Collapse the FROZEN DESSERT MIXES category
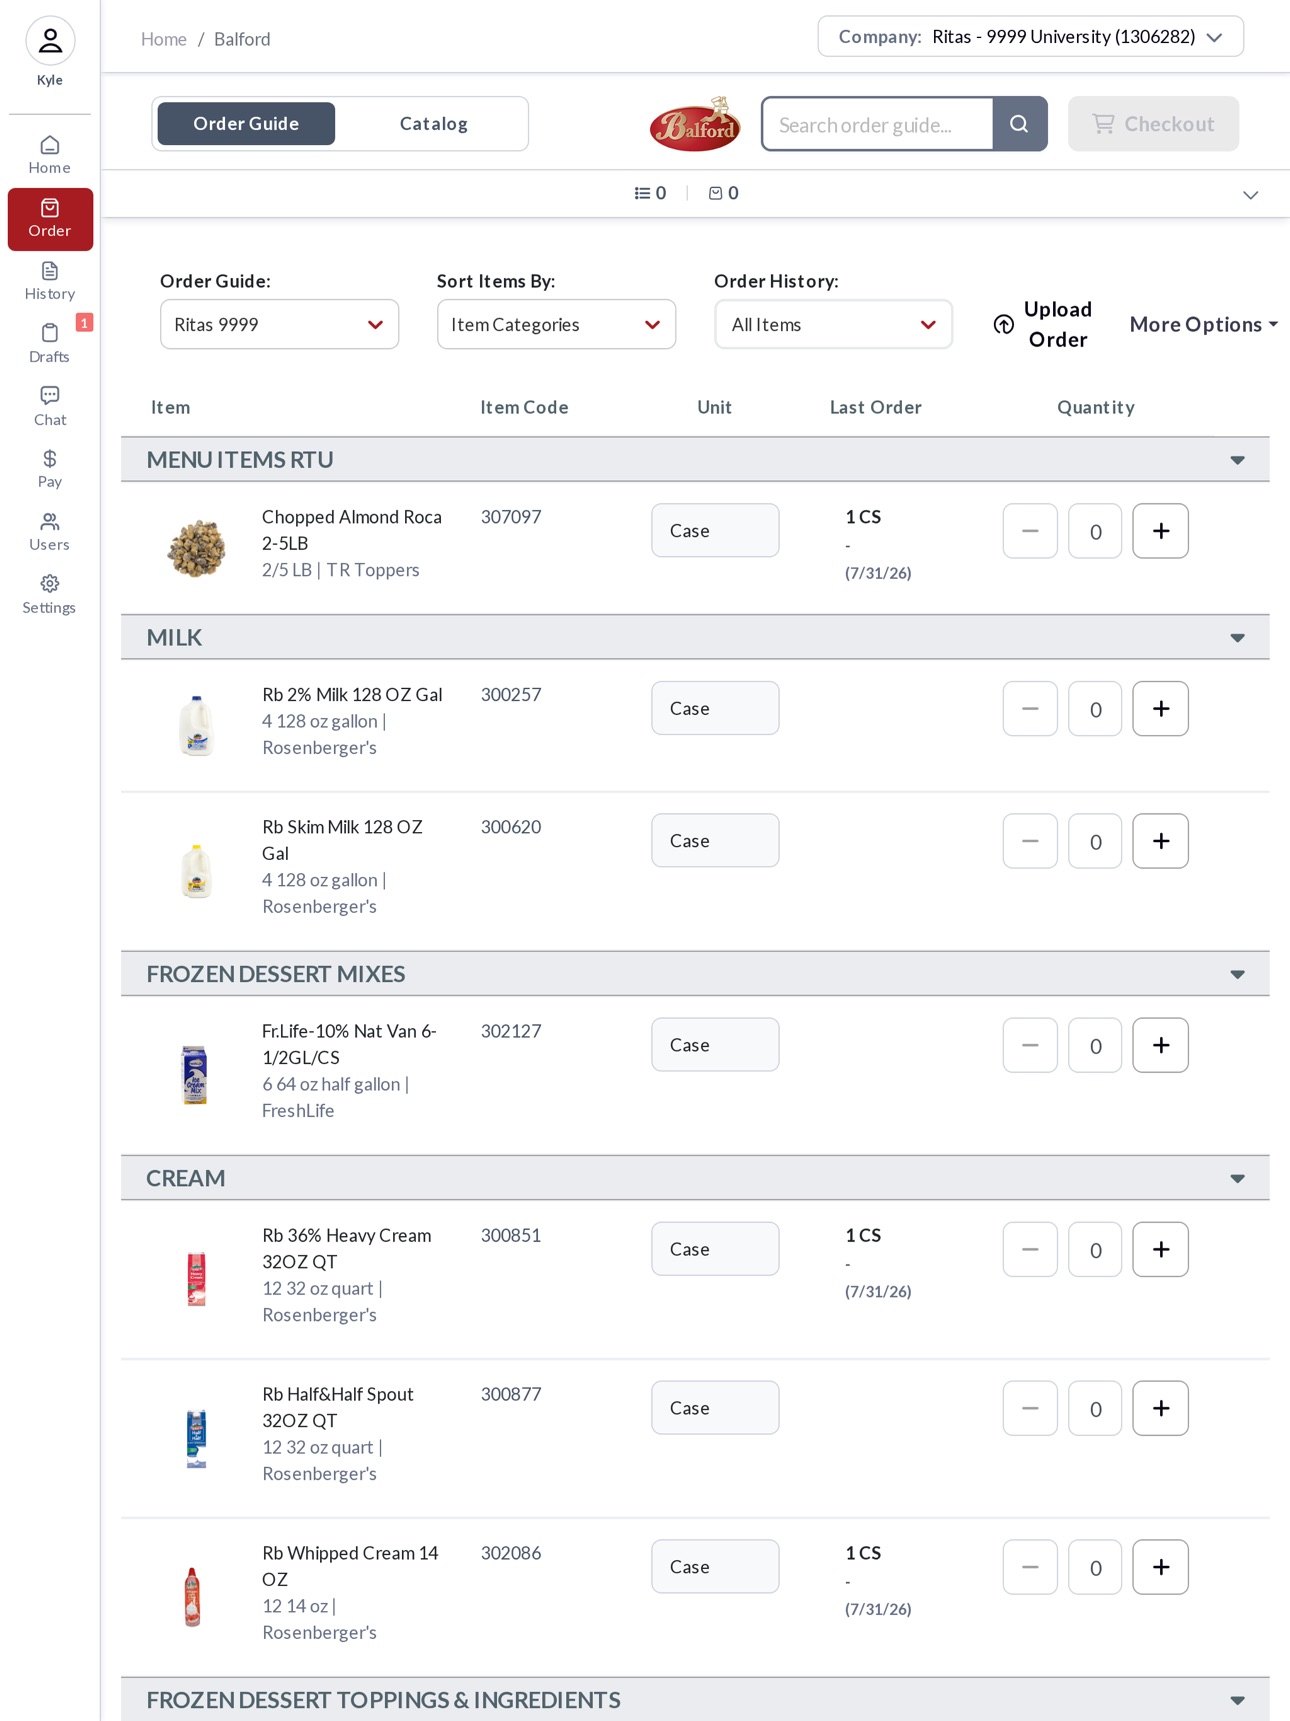The image size is (1290, 1721). (x=1238, y=975)
